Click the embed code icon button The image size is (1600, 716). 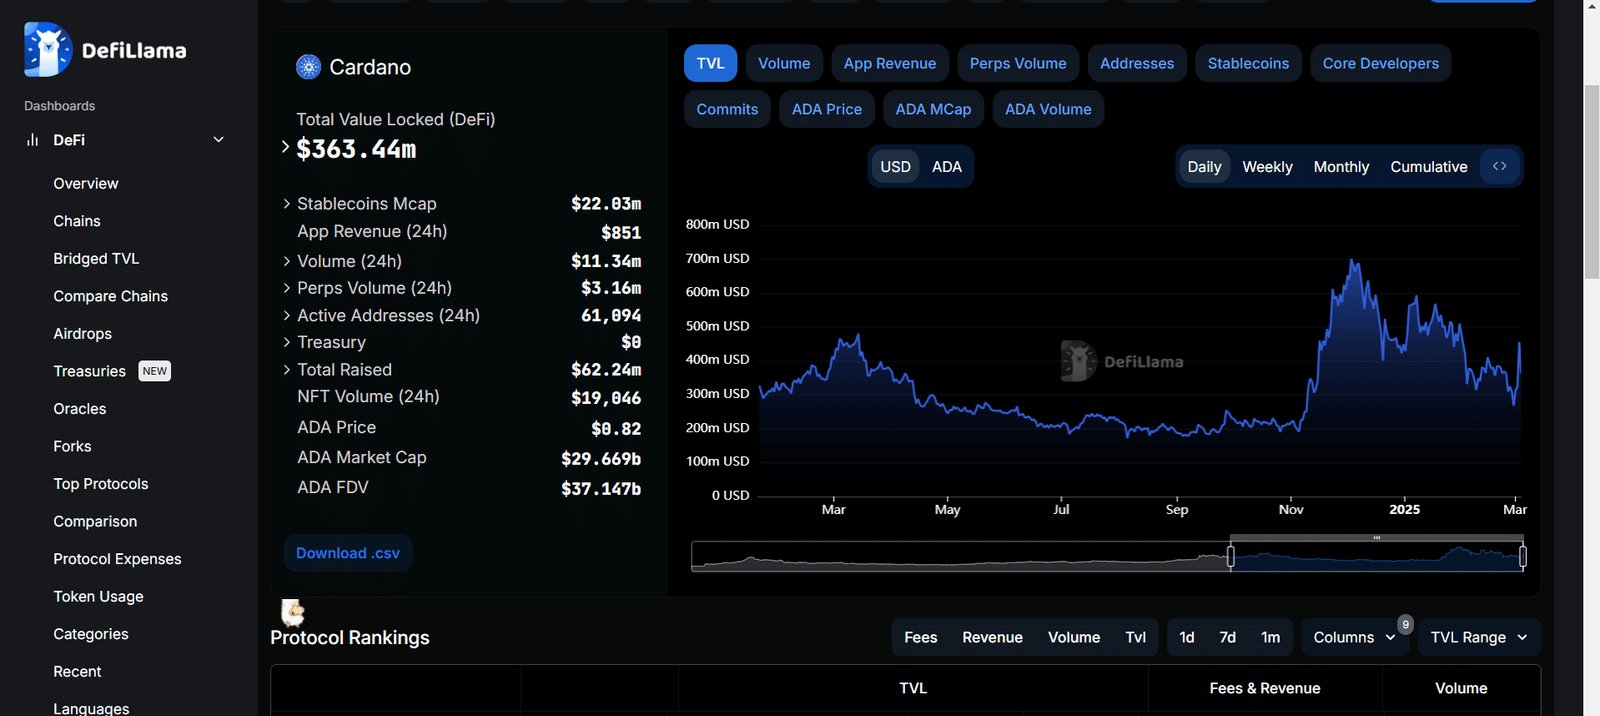tap(1499, 166)
